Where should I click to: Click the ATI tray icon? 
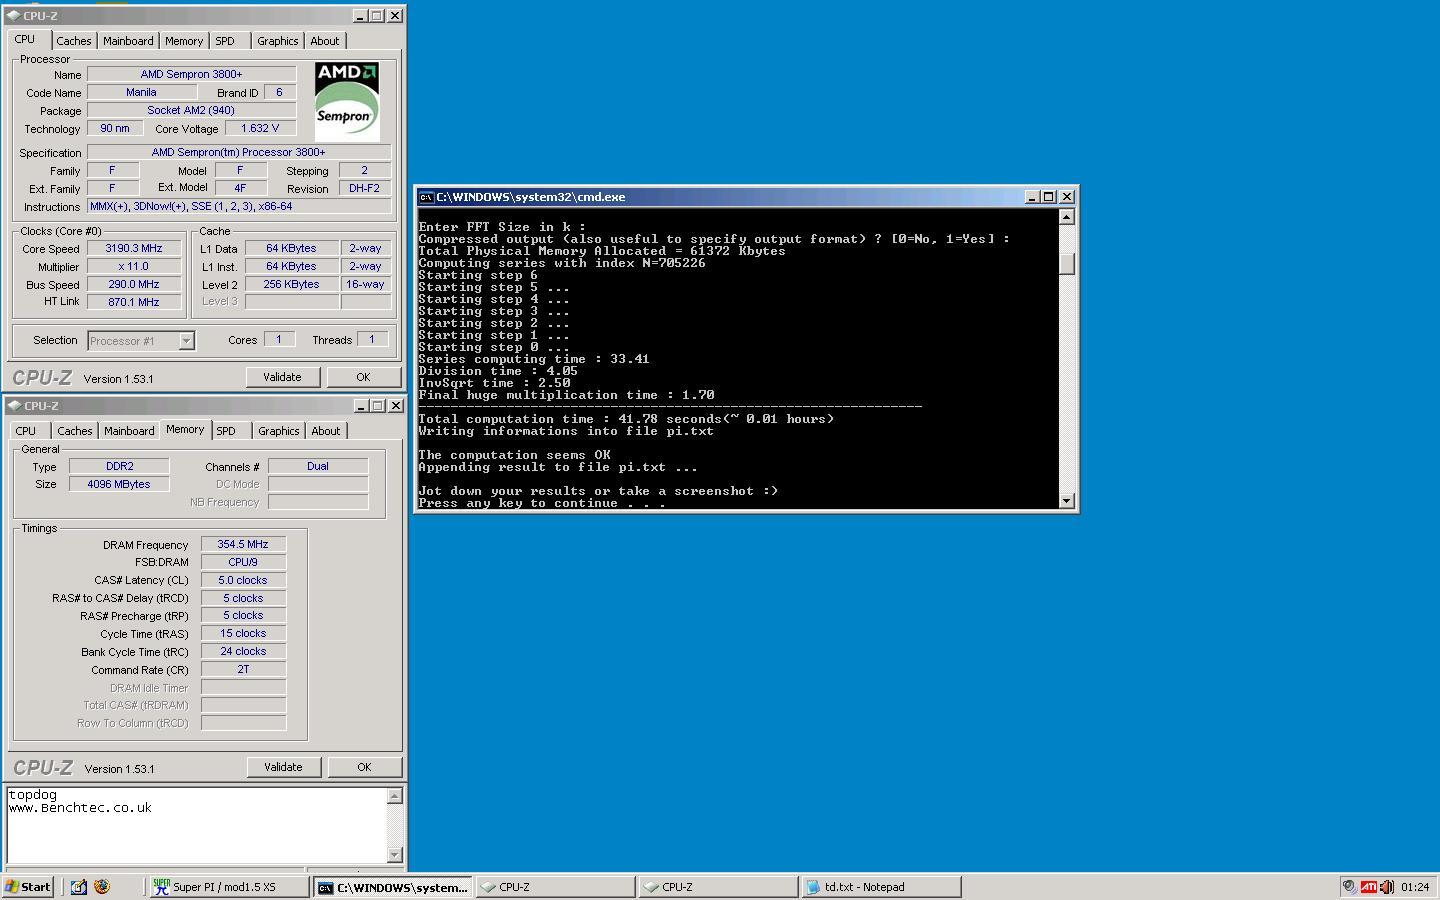[1368, 887]
